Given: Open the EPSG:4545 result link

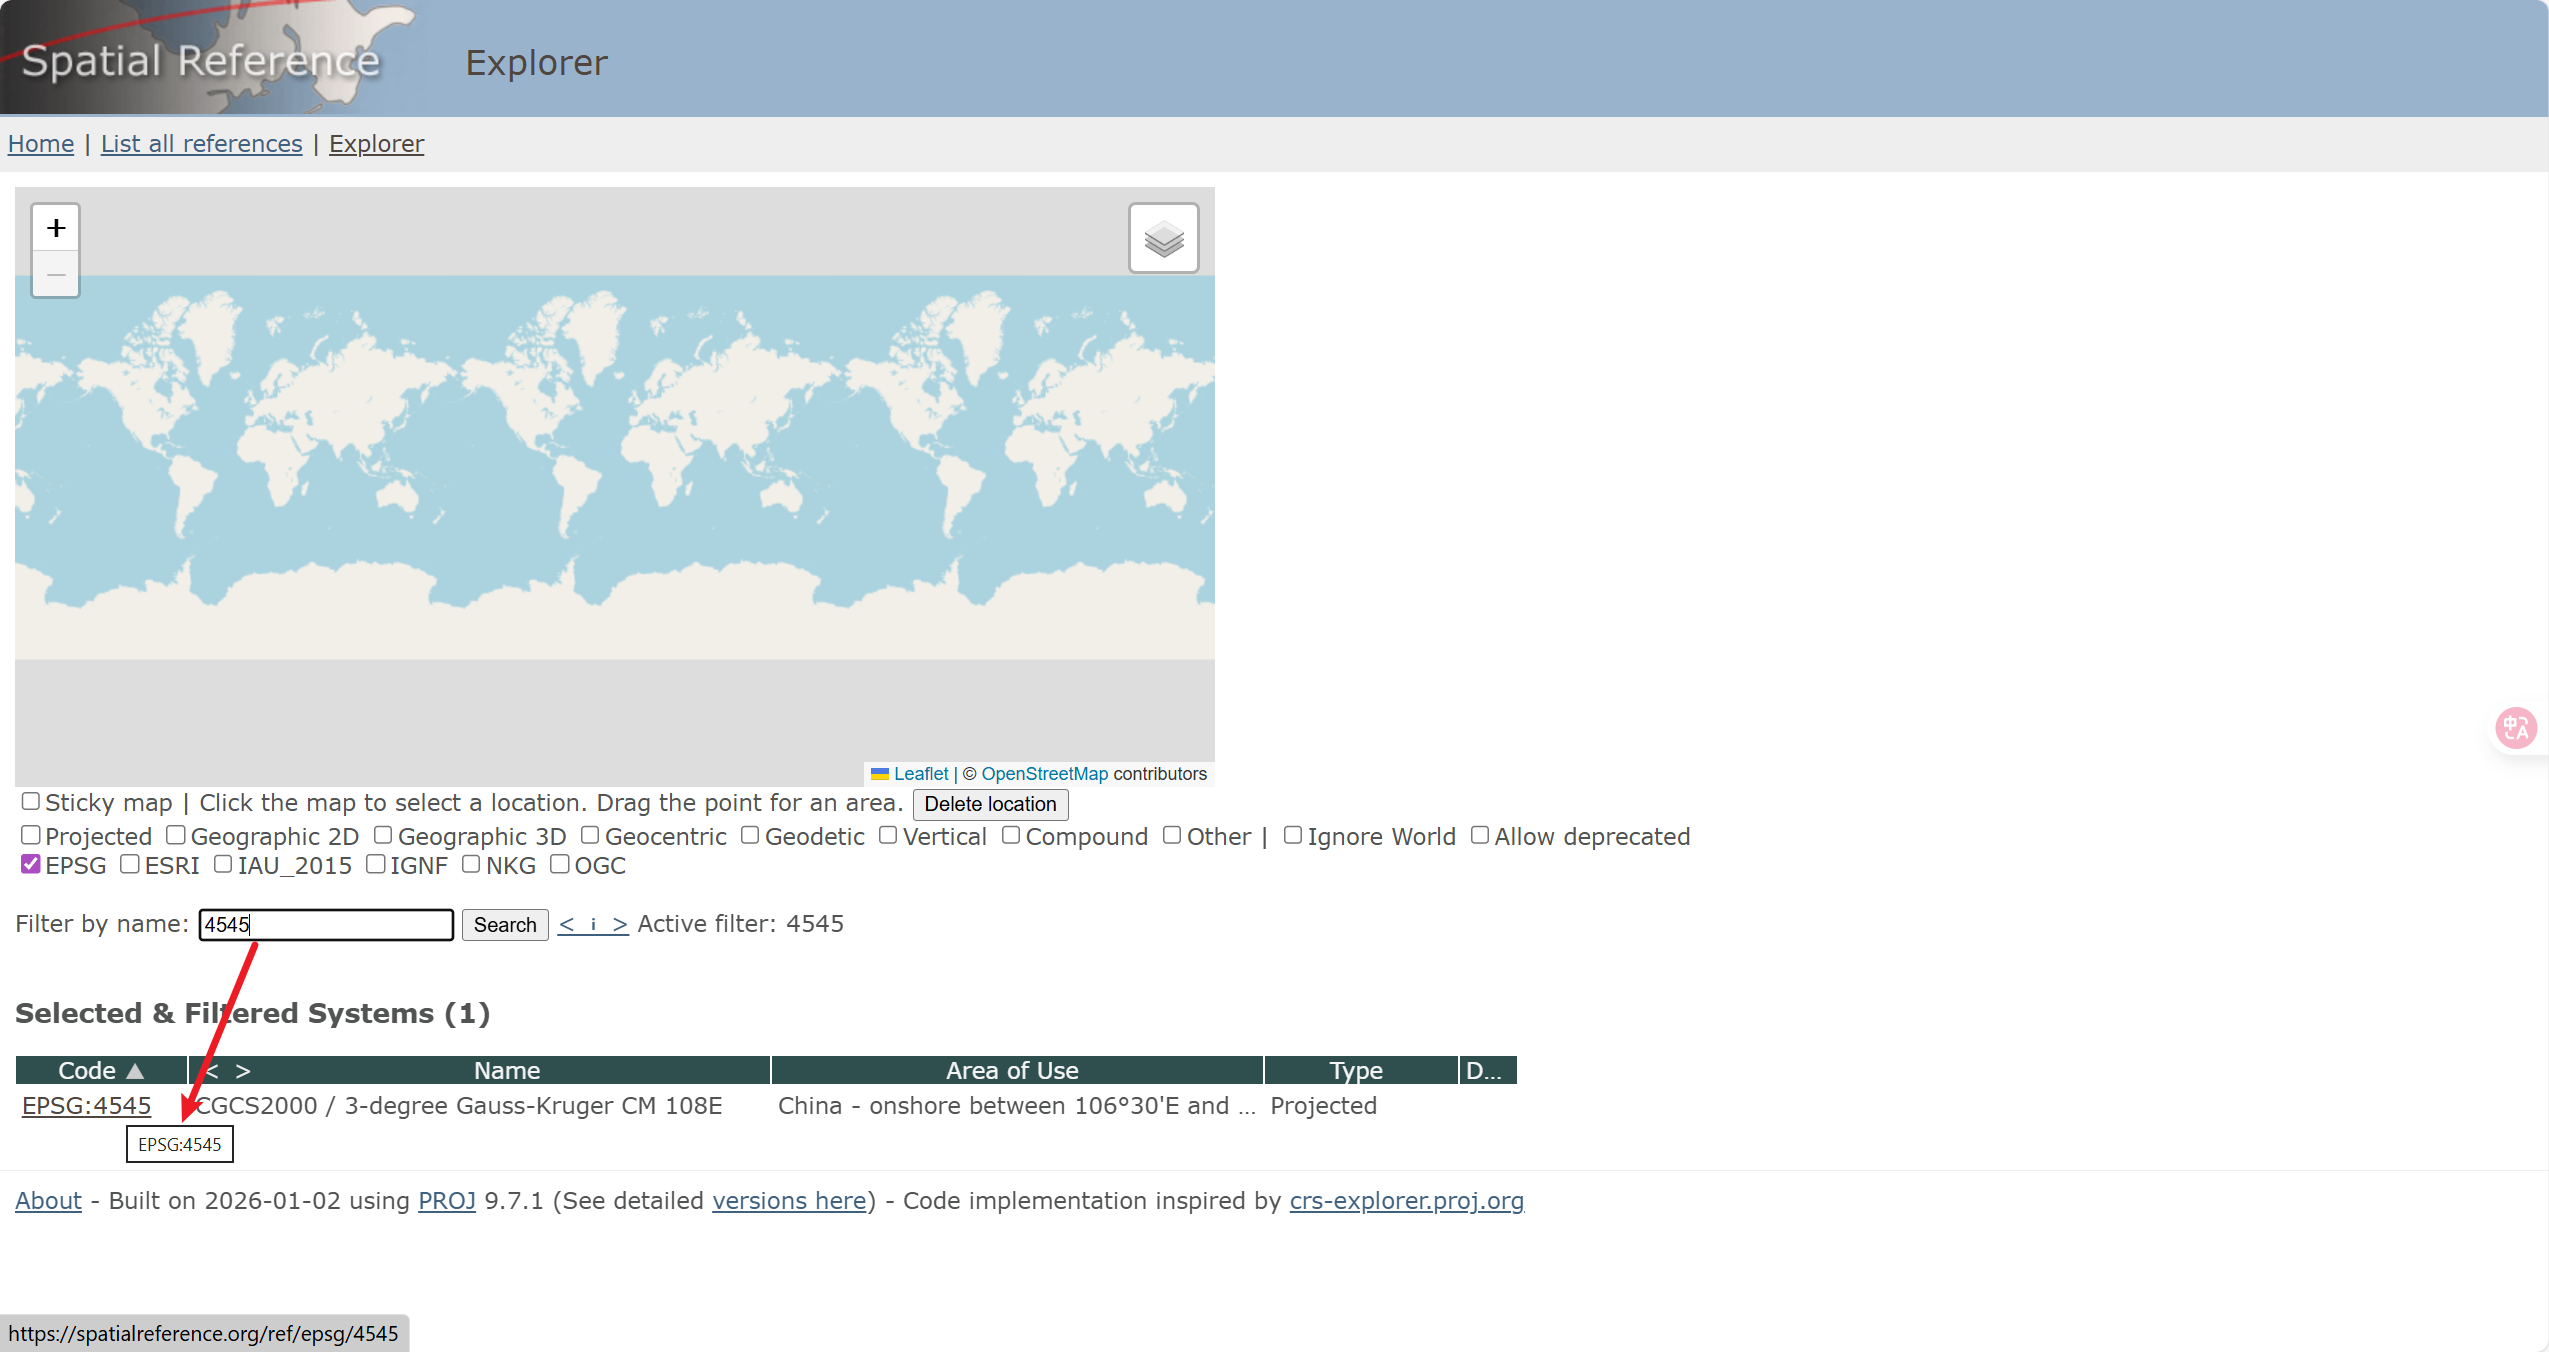Looking at the screenshot, I should [x=86, y=1106].
